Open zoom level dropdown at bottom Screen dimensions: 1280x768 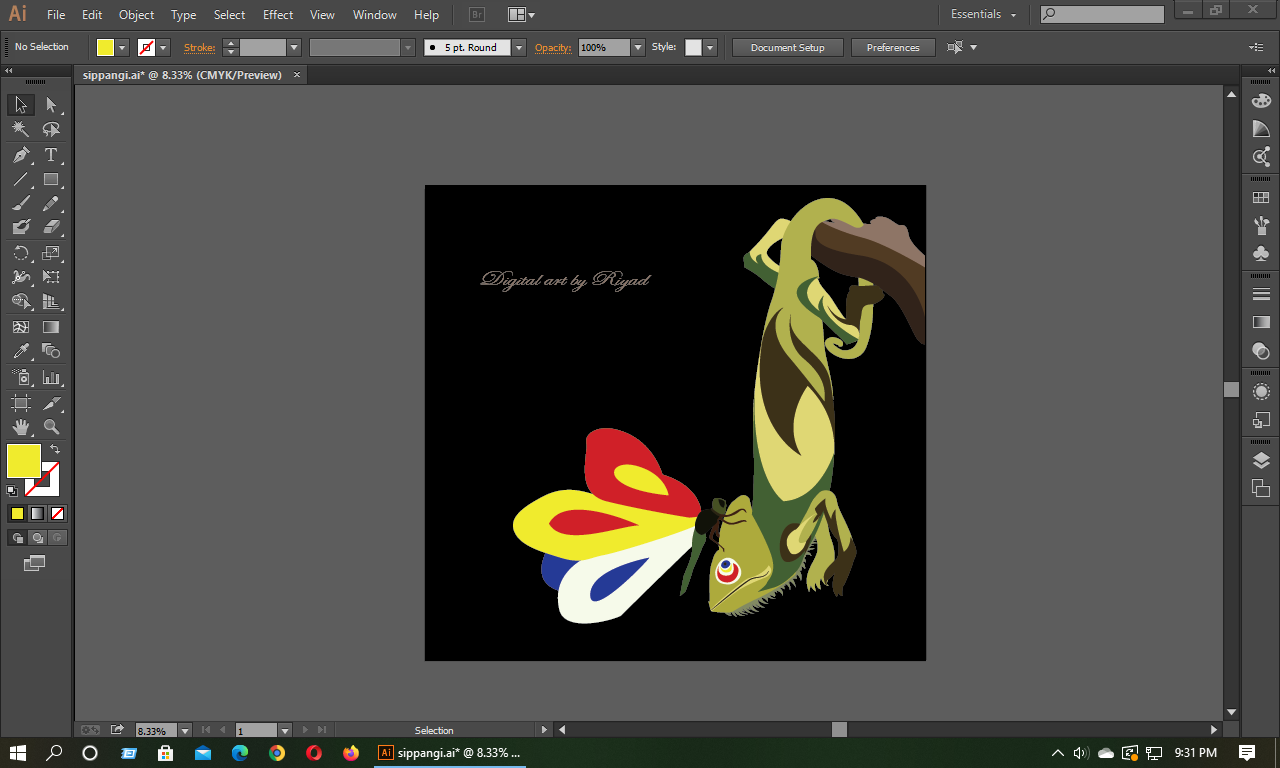tap(185, 731)
